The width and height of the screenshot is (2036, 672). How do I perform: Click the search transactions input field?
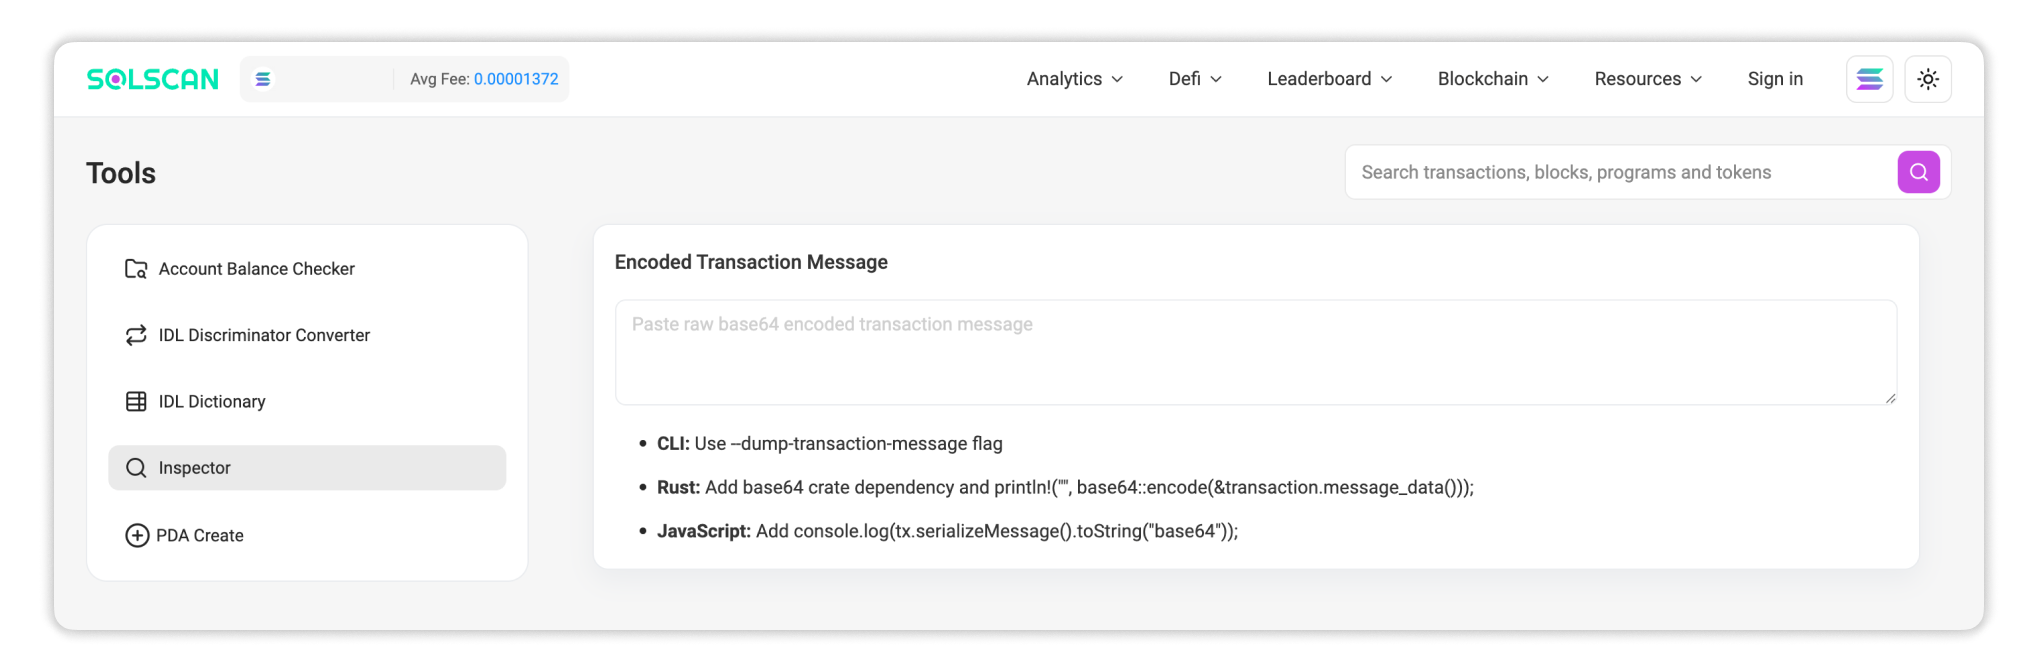point(1620,173)
